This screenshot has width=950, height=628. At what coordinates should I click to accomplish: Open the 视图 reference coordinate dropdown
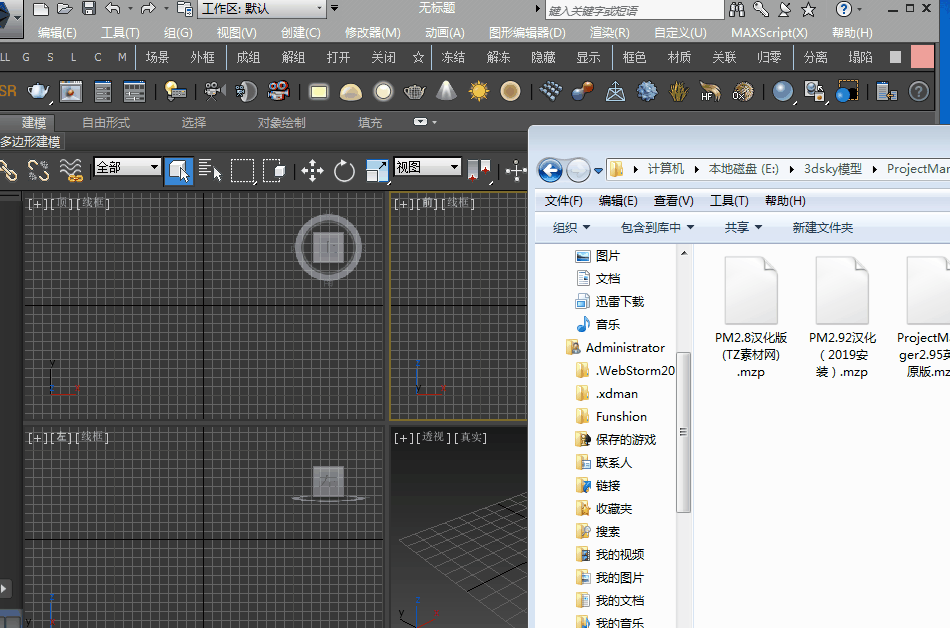(x=428, y=167)
